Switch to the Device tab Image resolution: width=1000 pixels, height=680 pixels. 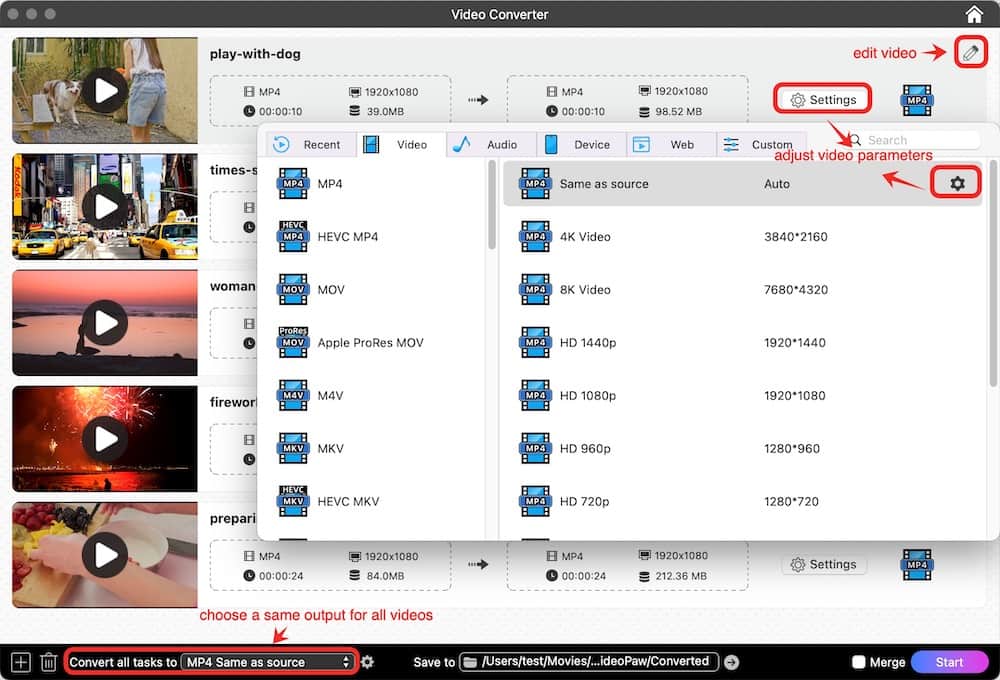(580, 144)
